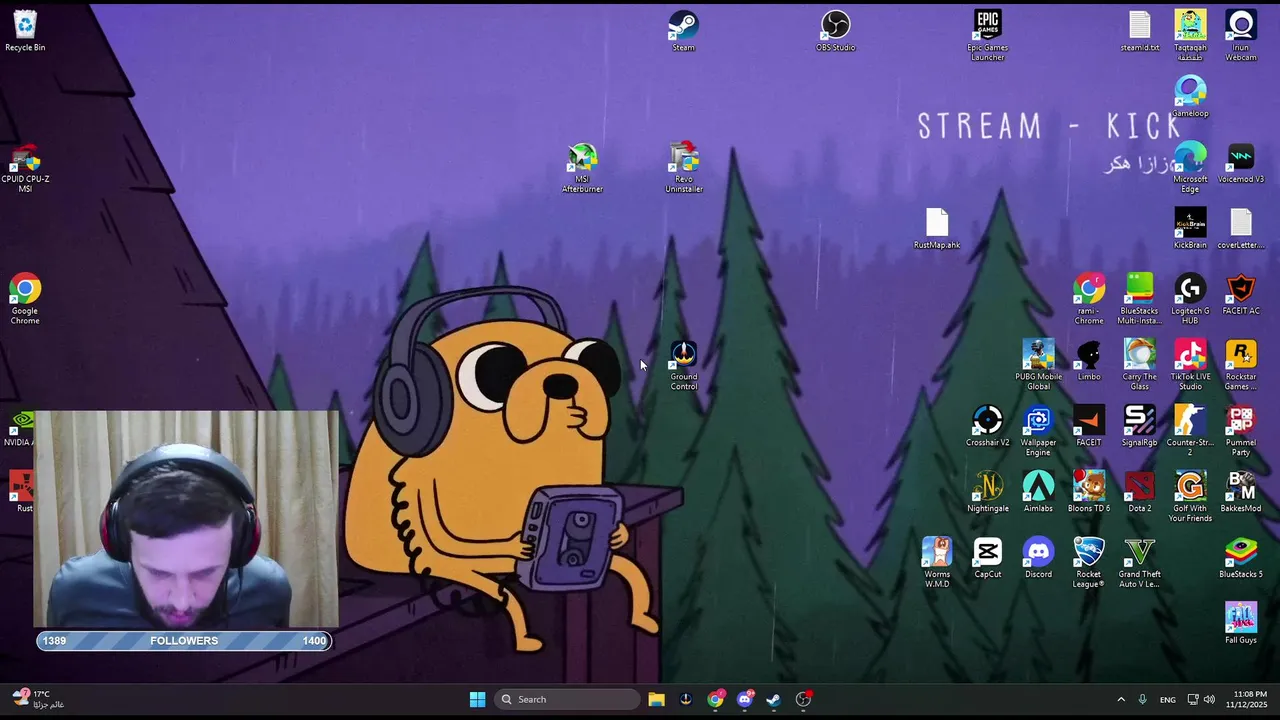Select the coverLetter file icon
This screenshot has width=1280, height=720.
1241,228
